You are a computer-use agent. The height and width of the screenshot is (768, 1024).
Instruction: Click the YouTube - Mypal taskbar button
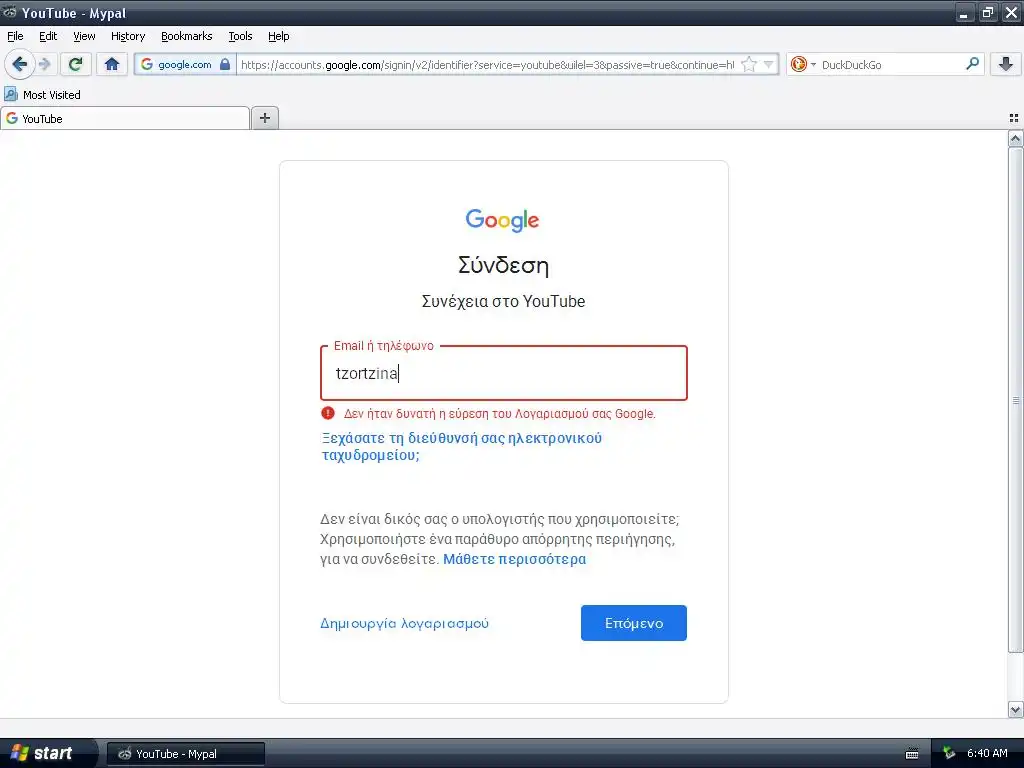click(185, 754)
